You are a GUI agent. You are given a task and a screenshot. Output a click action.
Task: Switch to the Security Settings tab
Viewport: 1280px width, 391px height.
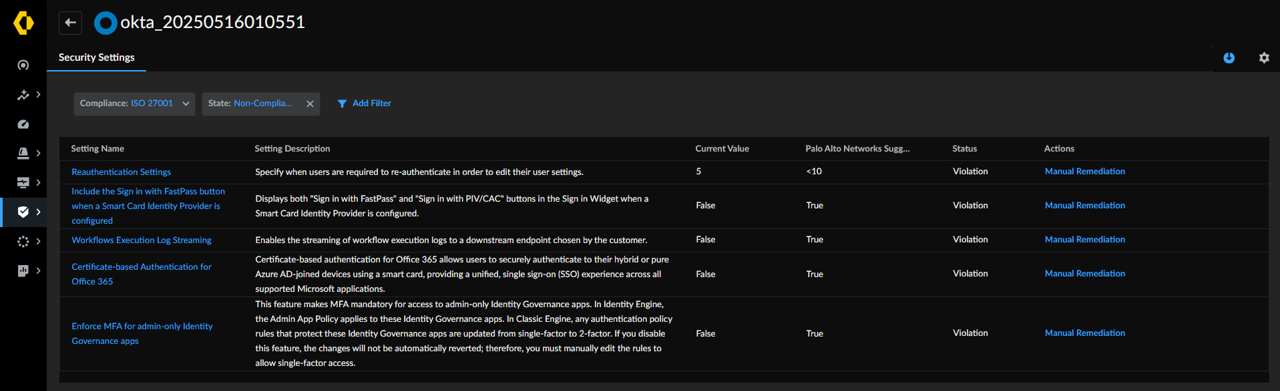(96, 58)
